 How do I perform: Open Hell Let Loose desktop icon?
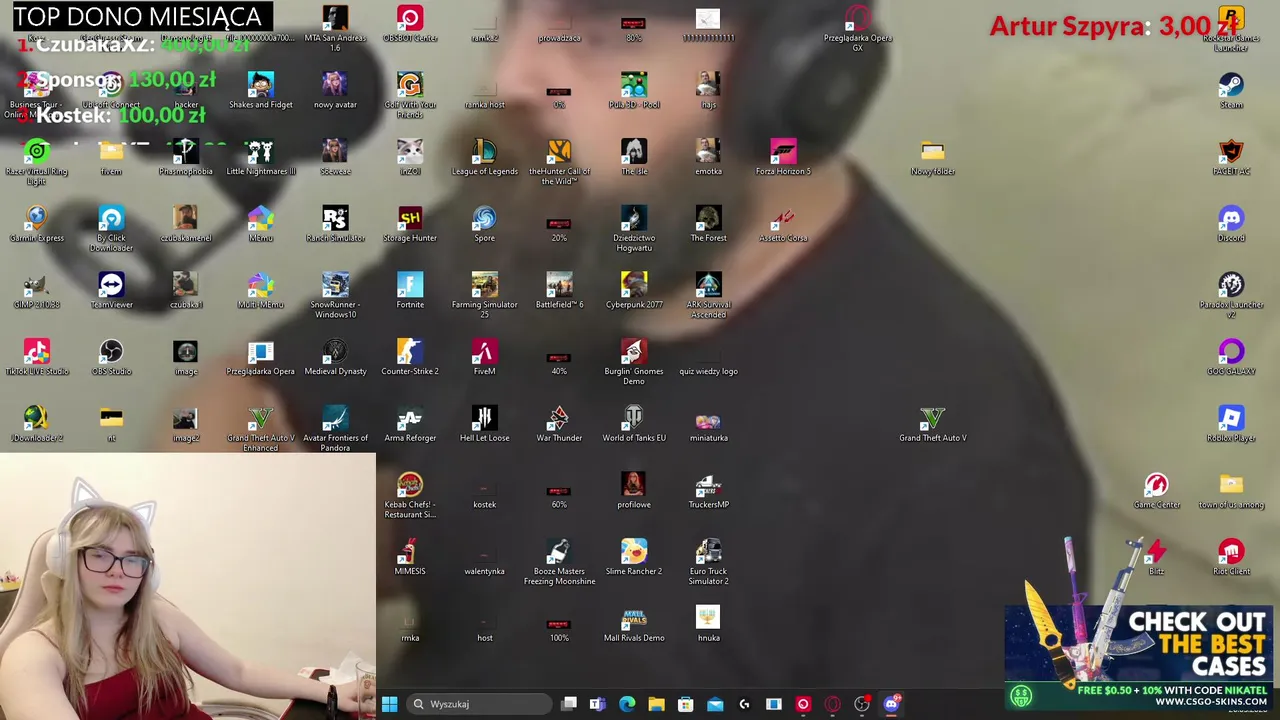484,425
